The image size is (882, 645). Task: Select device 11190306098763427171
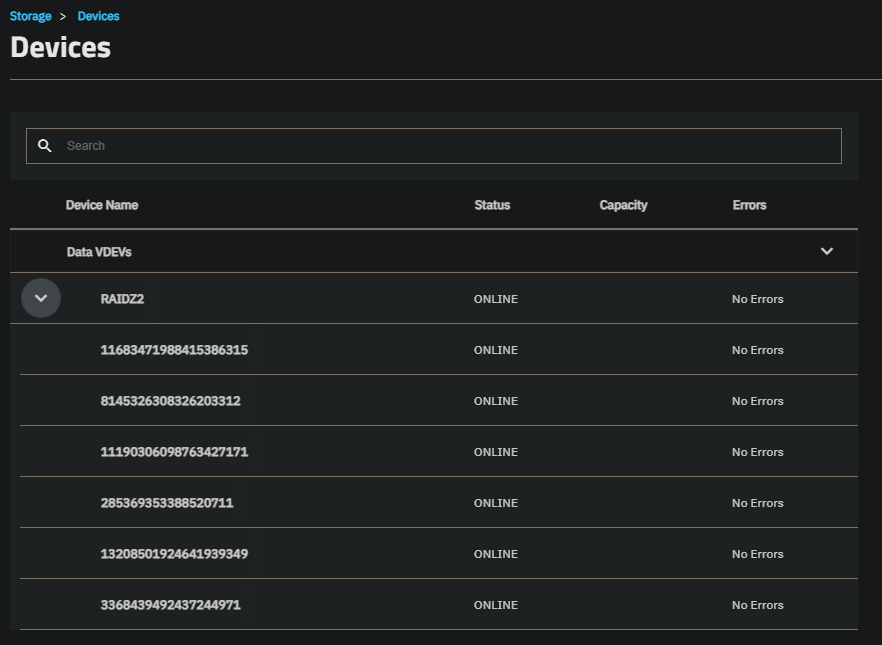[x=174, y=452]
